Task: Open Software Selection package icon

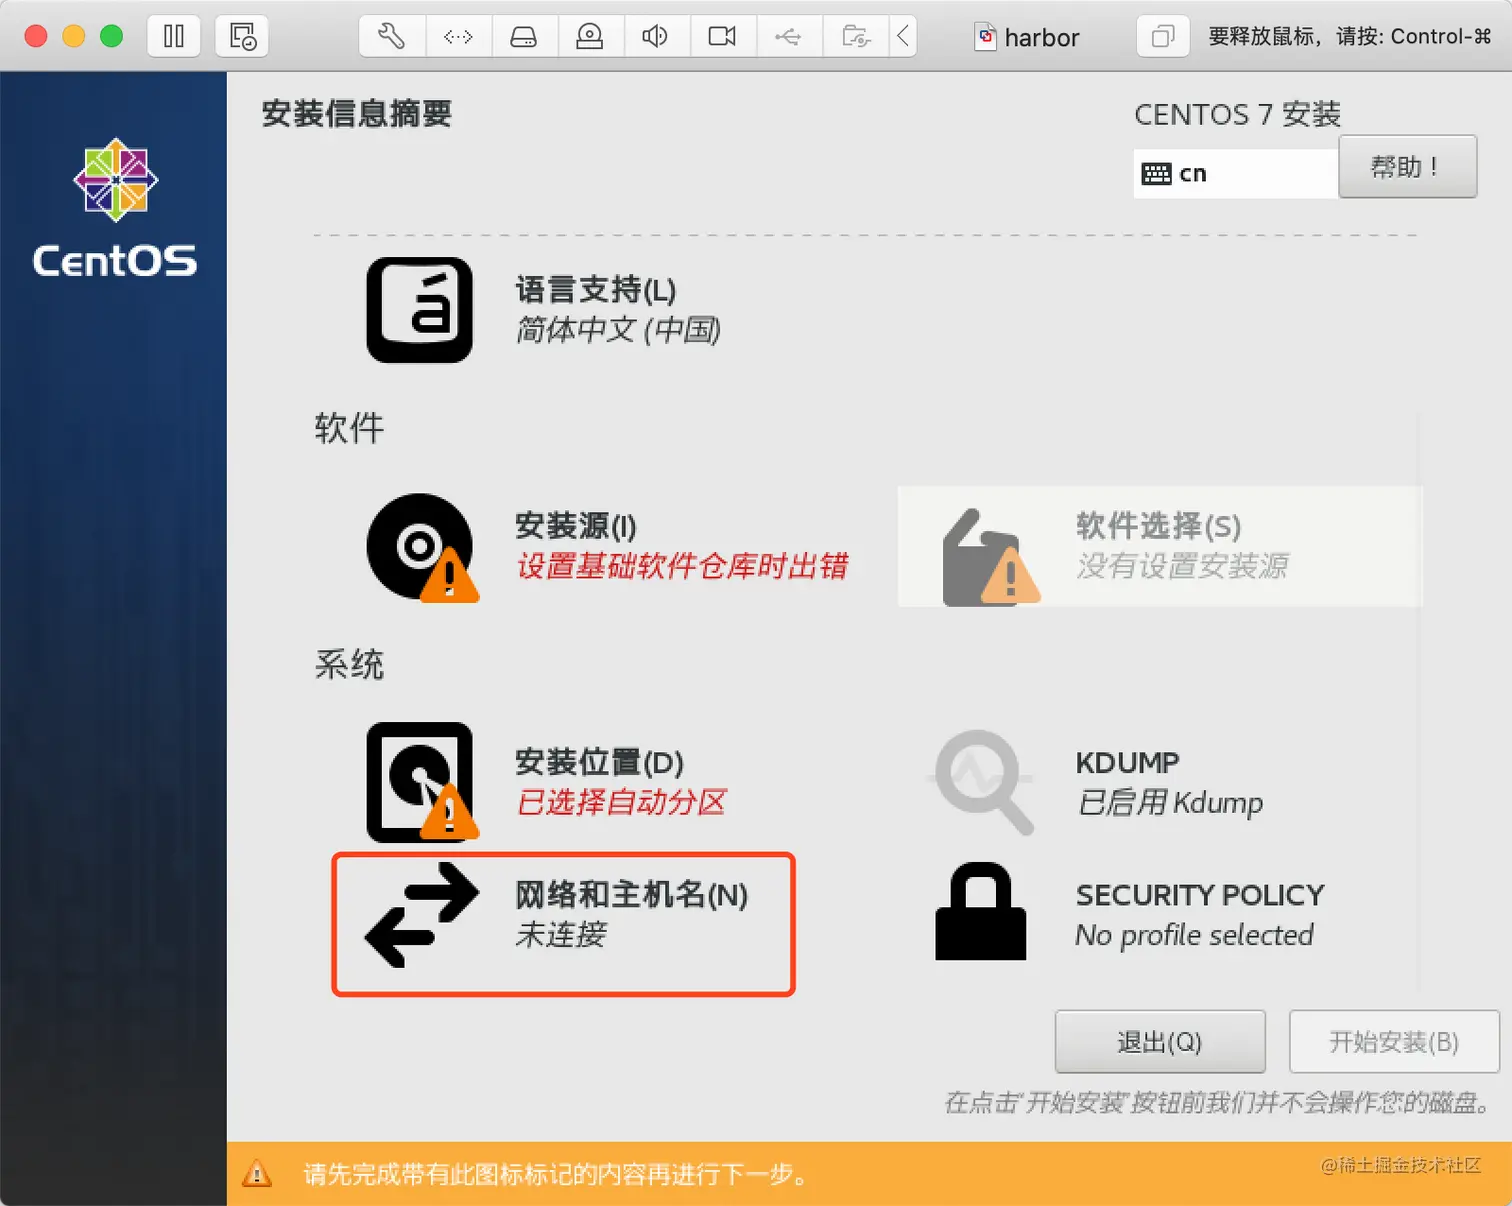Action: pyautogui.click(x=991, y=557)
